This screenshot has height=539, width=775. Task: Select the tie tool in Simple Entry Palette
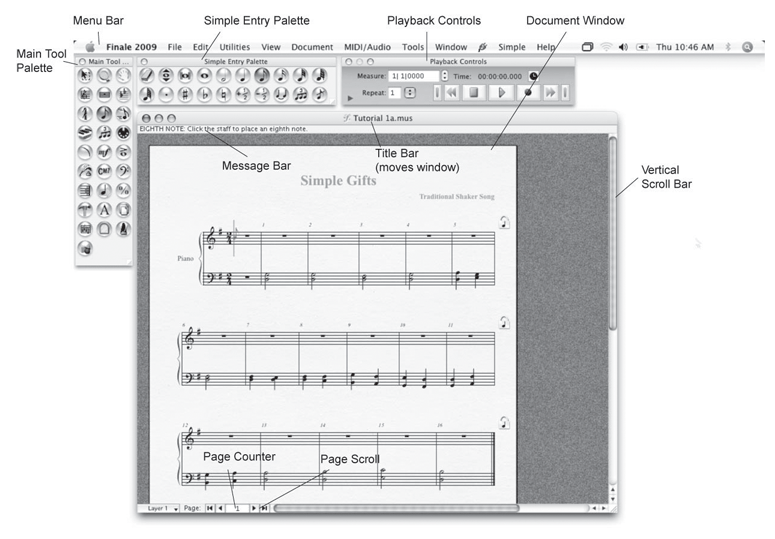point(281,94)
